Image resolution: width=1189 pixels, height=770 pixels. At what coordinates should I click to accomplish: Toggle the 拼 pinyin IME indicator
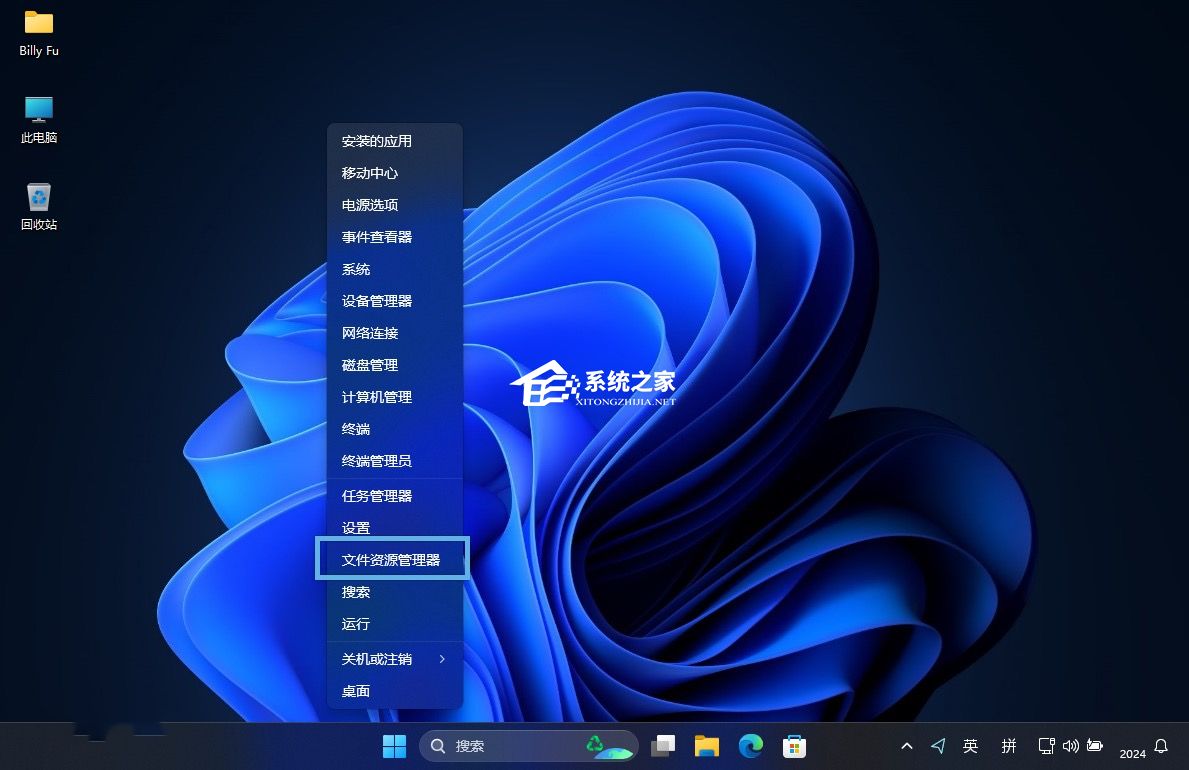point(1009,746)
